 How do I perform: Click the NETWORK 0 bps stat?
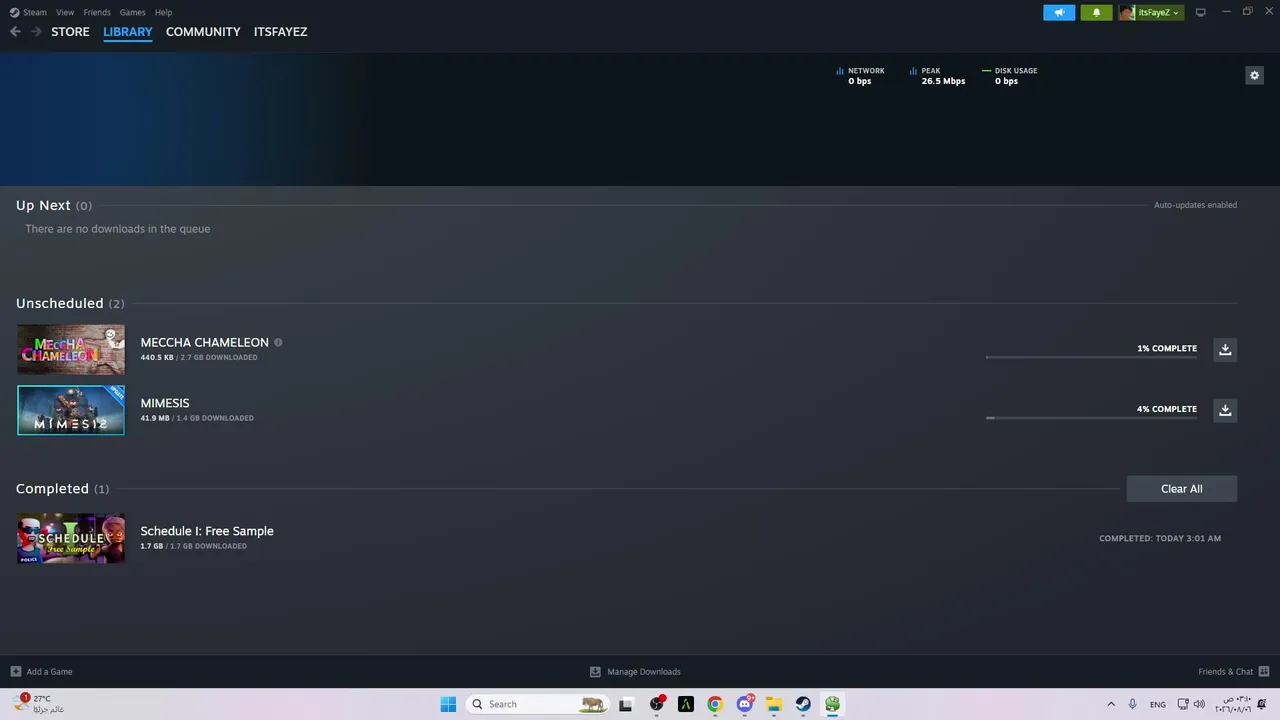click(860, 76)
